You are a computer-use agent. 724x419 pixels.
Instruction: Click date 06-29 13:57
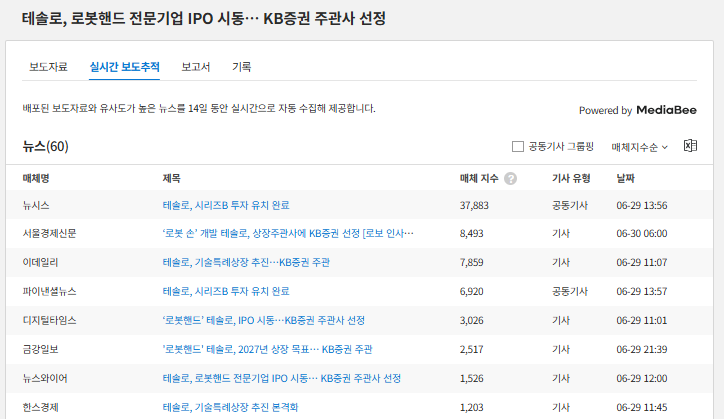point(642,291)
